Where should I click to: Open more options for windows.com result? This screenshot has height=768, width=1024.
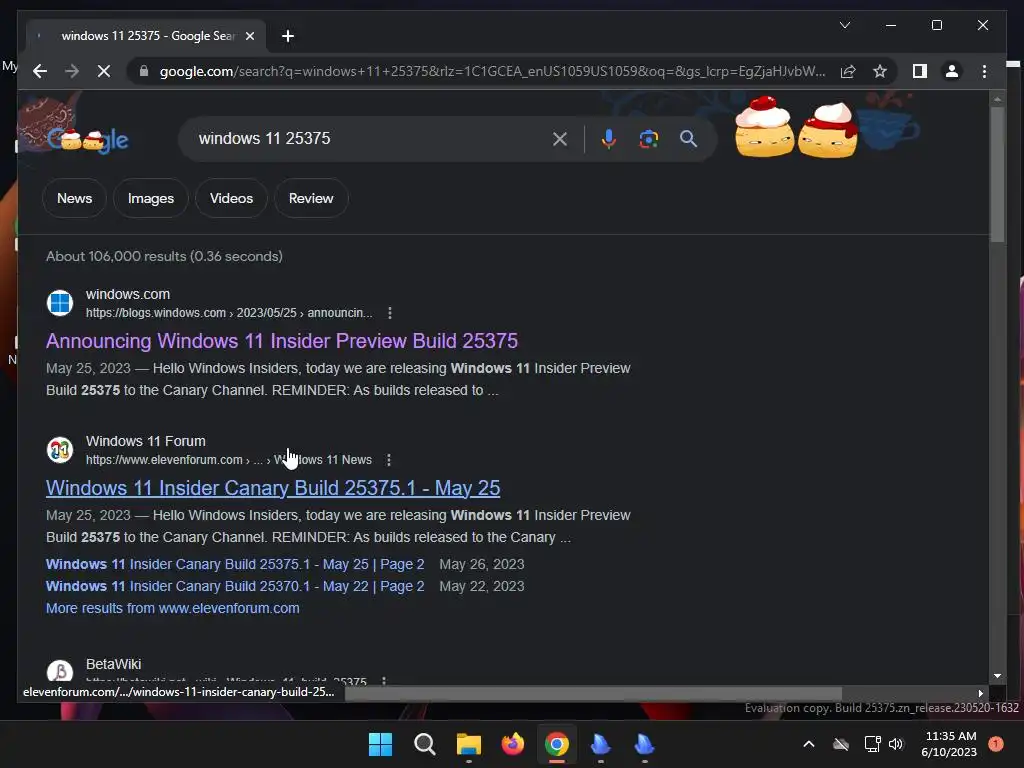tap(390, 313)
